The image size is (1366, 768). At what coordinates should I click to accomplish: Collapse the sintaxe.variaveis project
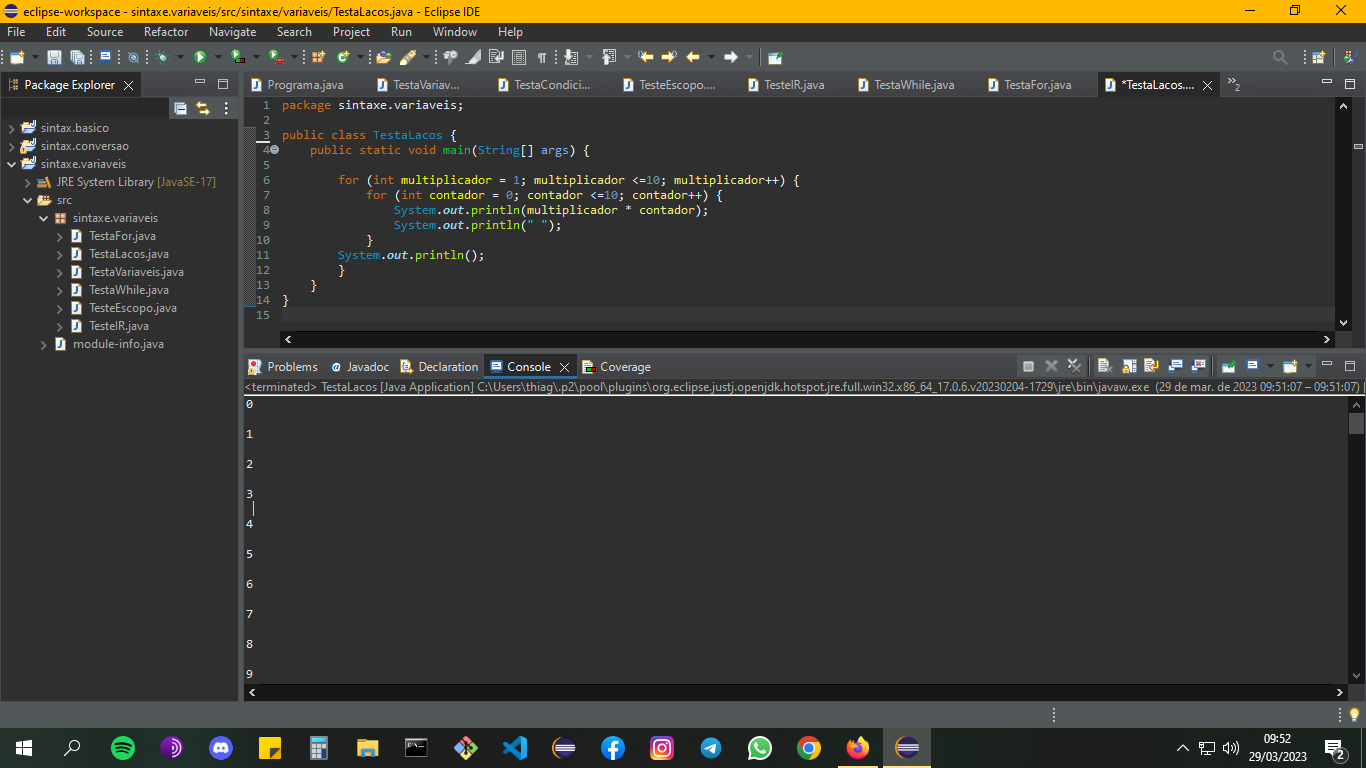11,164
